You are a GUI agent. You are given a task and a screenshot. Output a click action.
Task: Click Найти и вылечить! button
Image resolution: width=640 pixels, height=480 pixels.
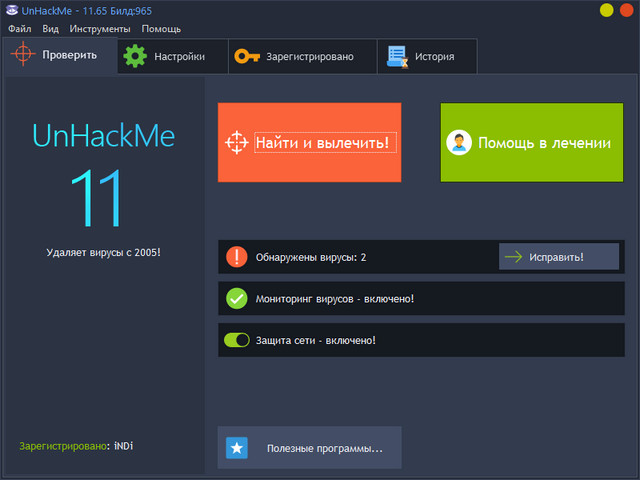click(x=324, y=143)
